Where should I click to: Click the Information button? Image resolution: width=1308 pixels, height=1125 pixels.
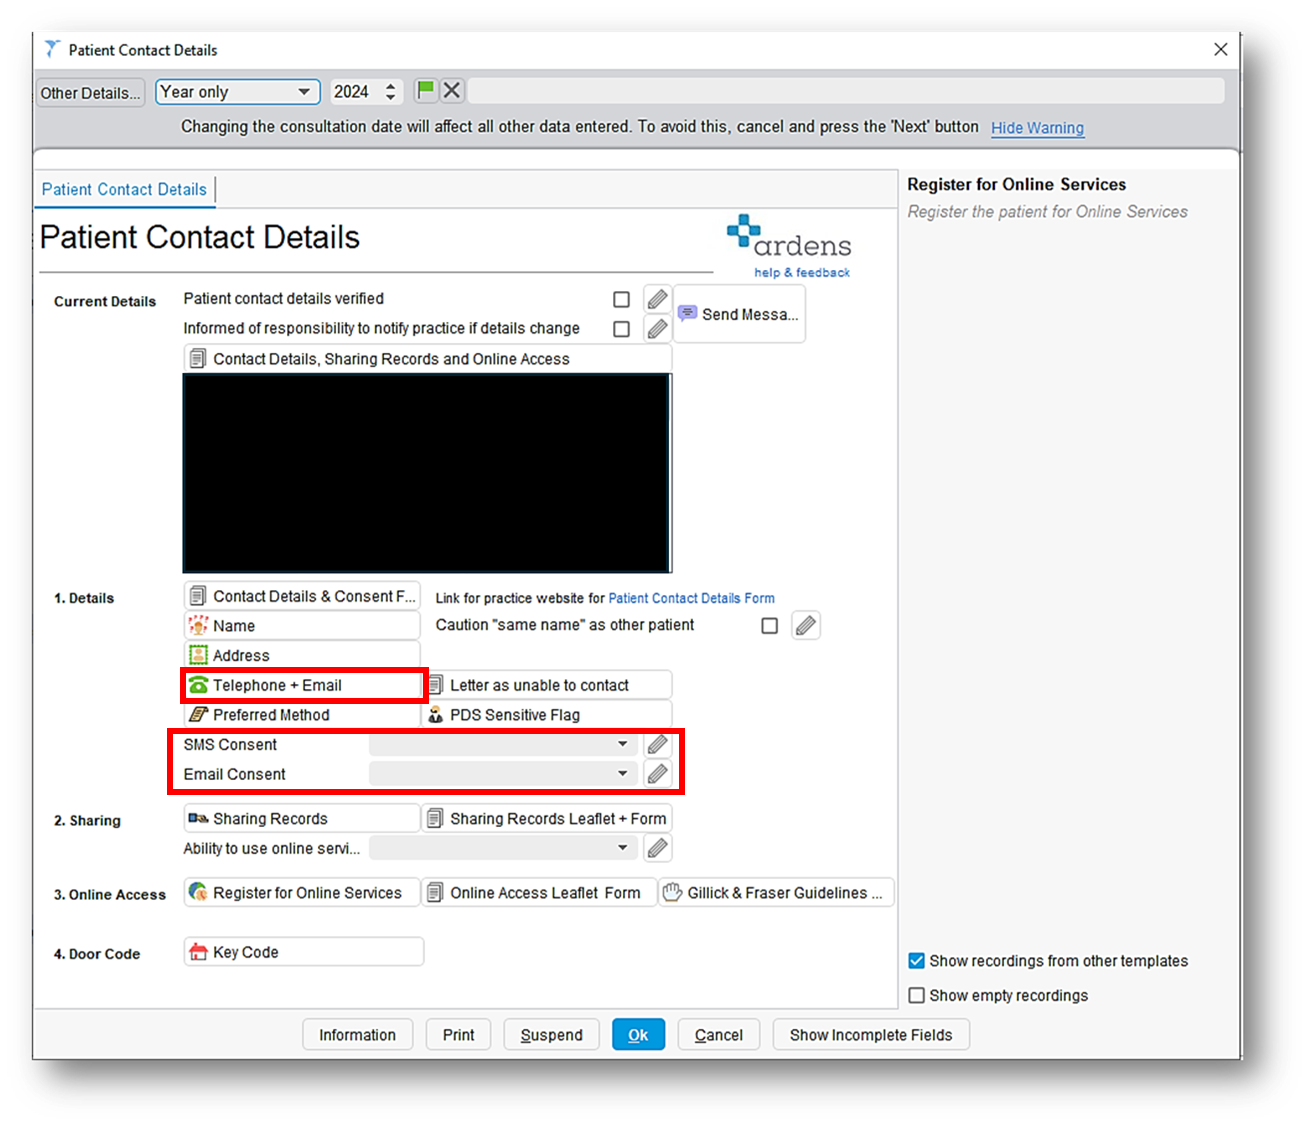357,1035
